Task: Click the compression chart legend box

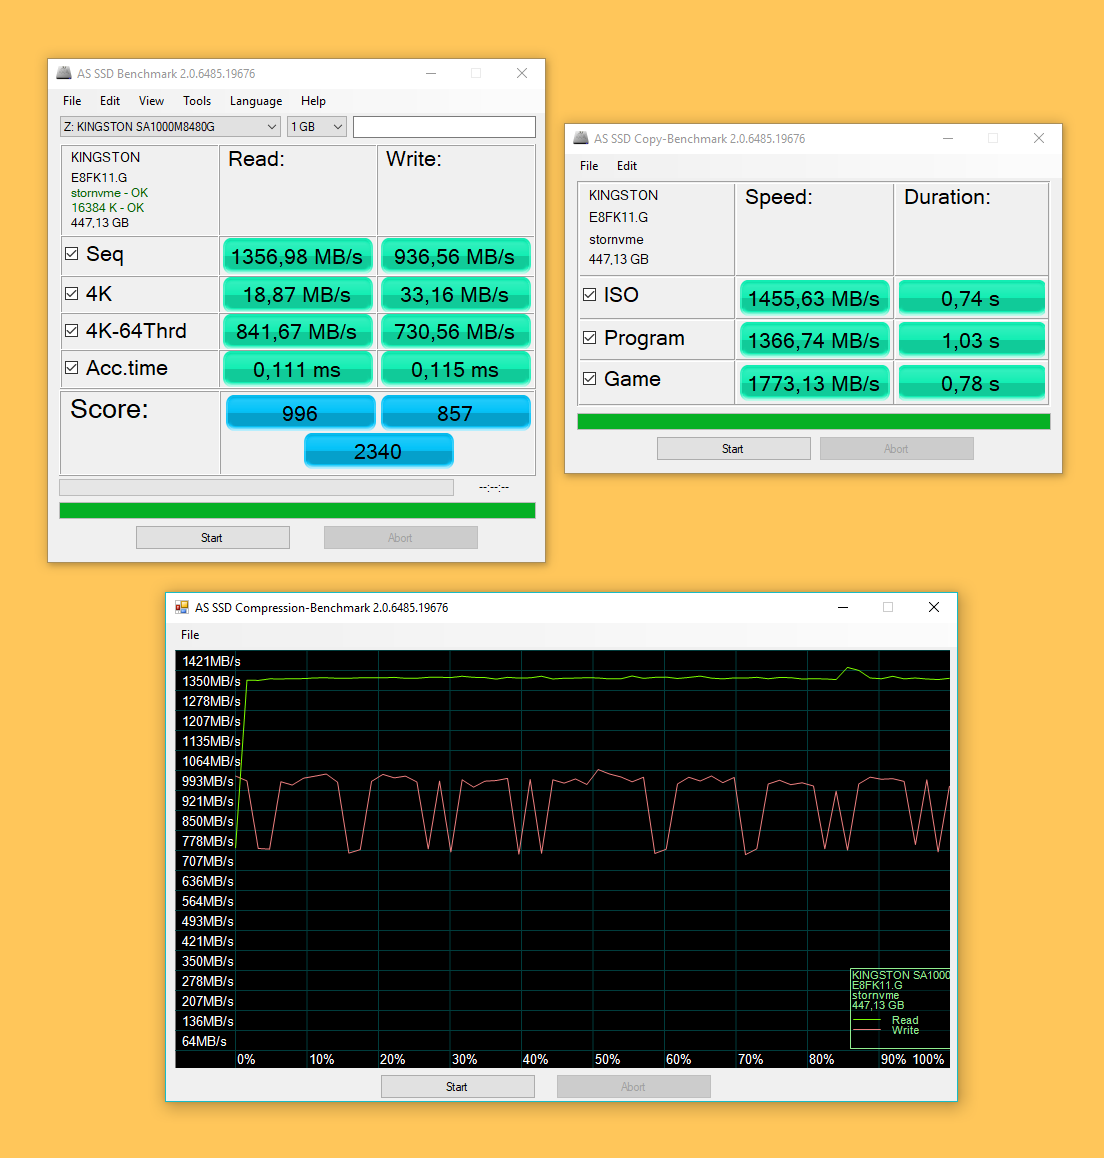Action: coord(900,1008)
